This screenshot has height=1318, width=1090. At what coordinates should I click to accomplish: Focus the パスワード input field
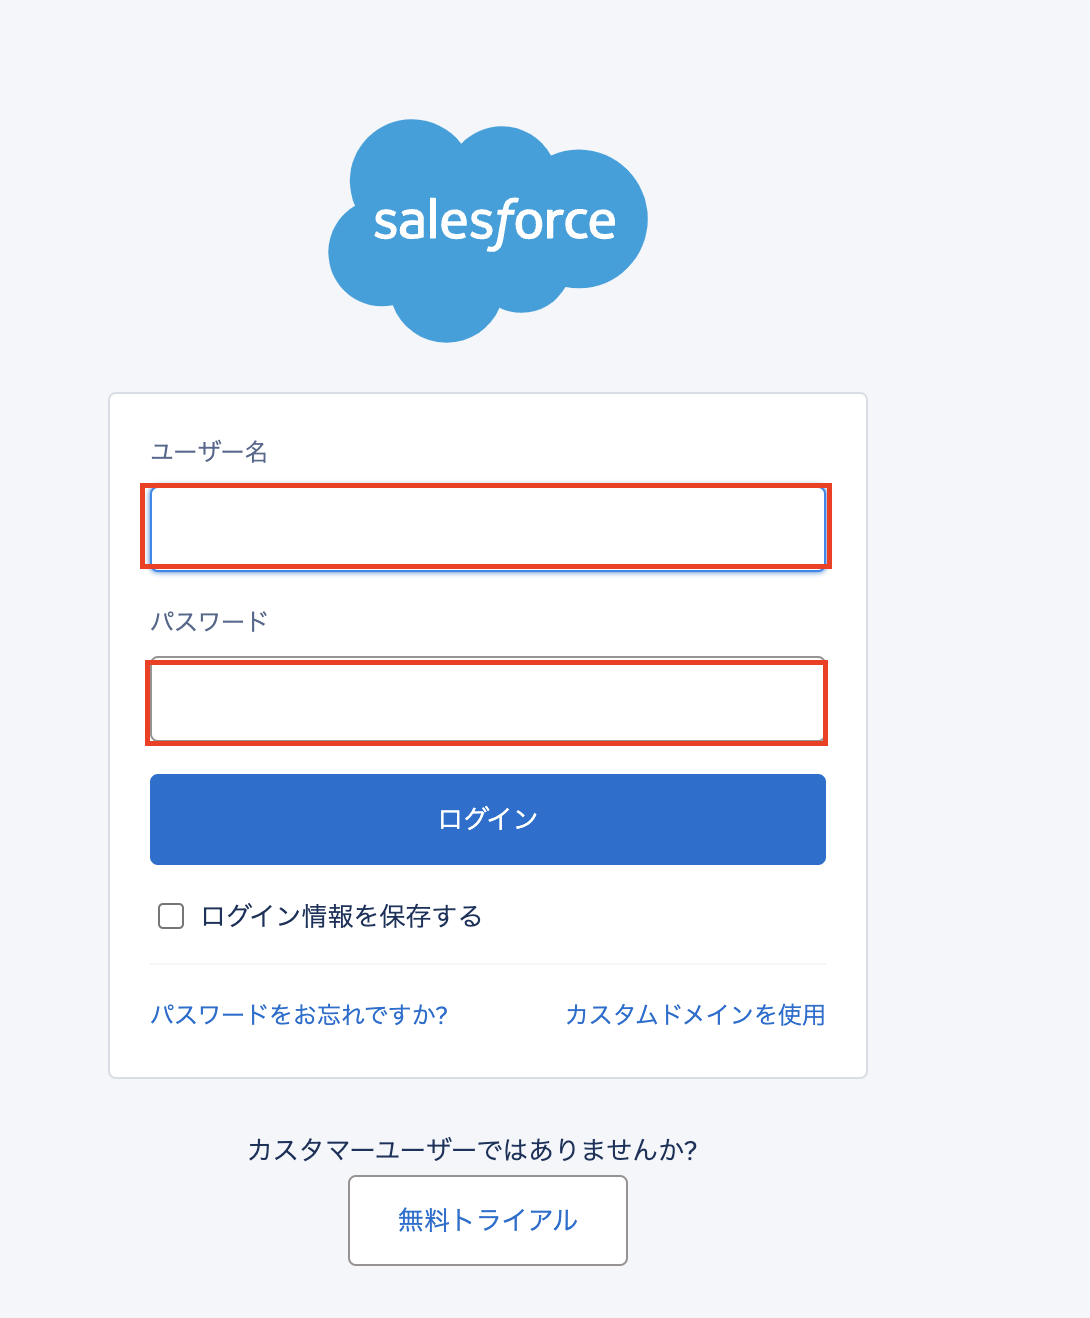[x=487, y=701]
